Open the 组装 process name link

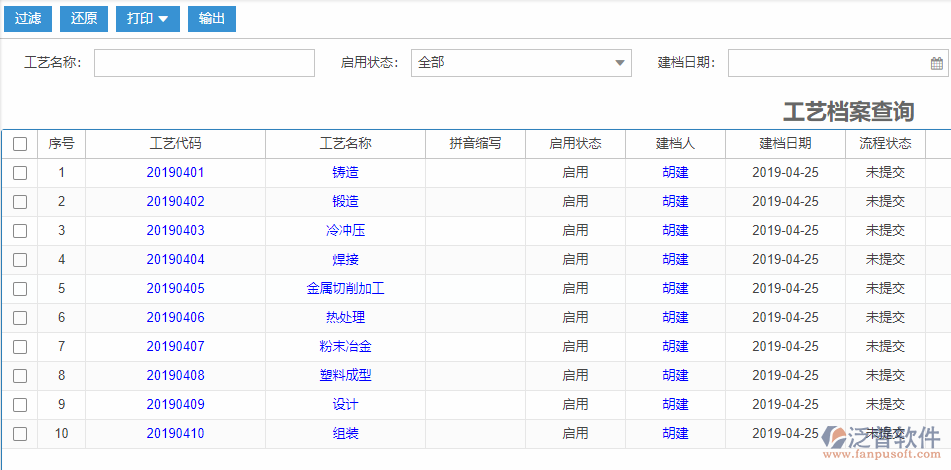346,434
